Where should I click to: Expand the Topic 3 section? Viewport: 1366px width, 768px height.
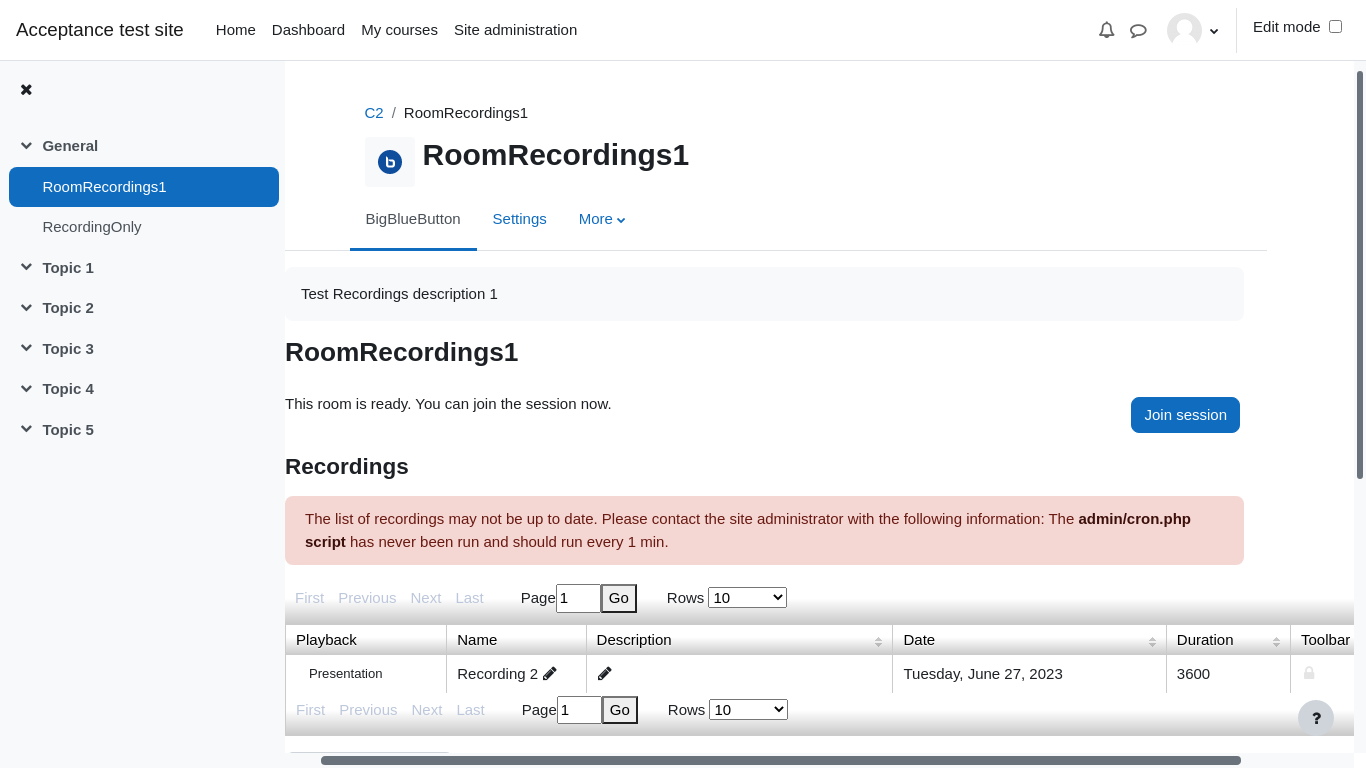click(26, 348)
